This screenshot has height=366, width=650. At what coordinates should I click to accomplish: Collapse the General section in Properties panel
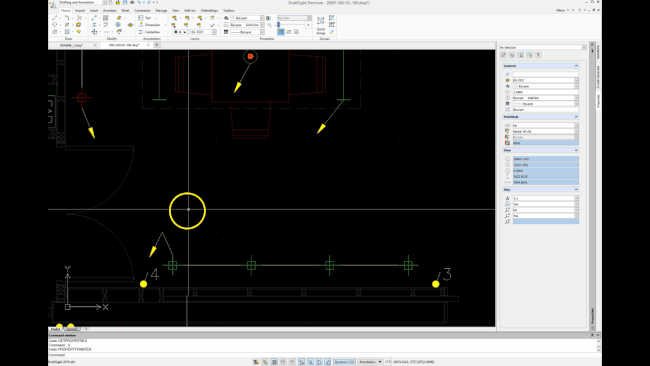pyautogui.click(x=576, y=66)
